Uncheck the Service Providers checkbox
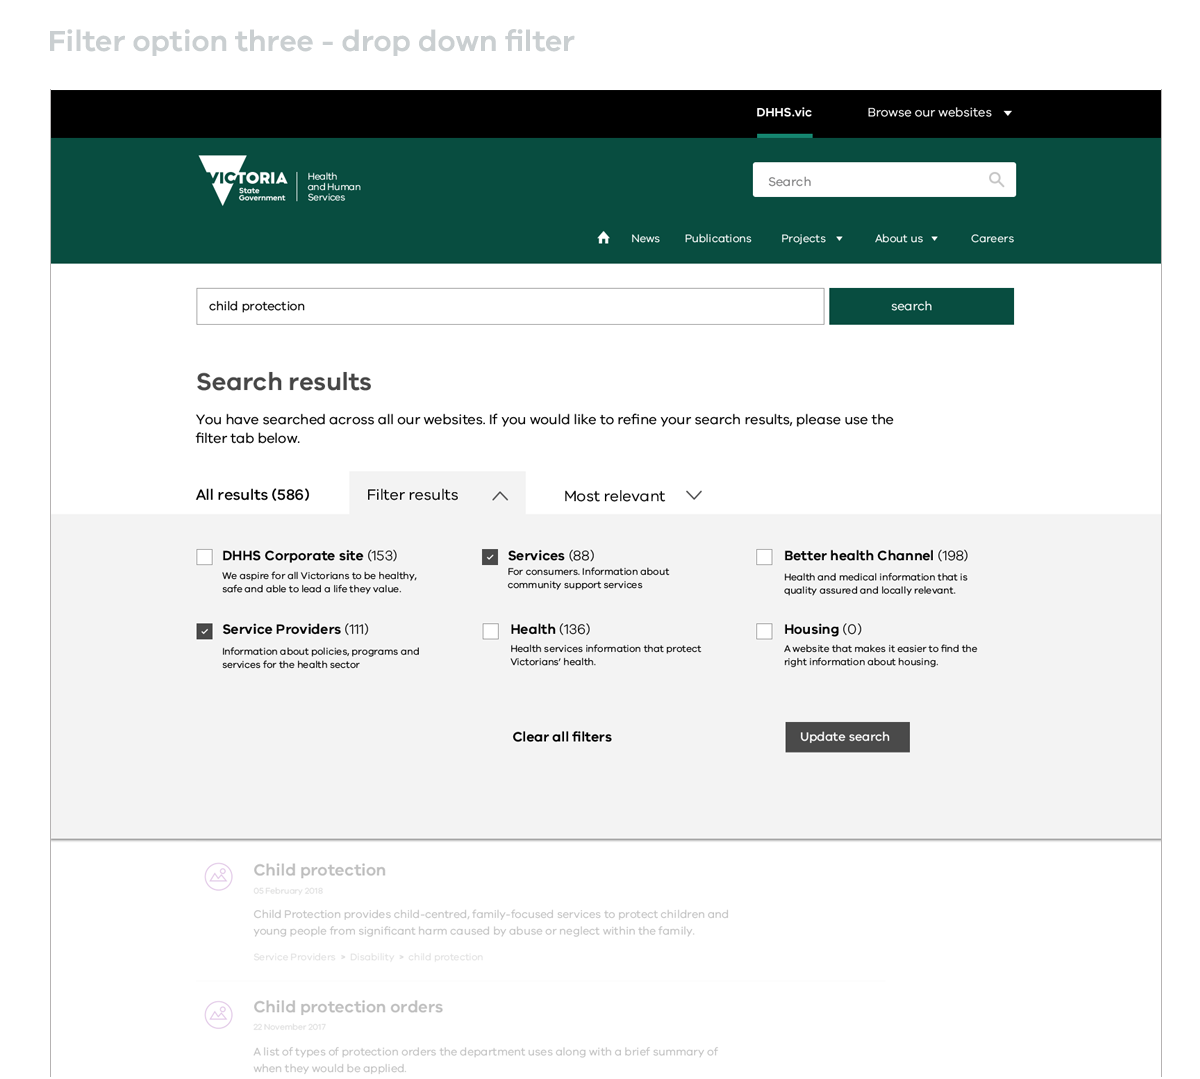 pos(205,631)
